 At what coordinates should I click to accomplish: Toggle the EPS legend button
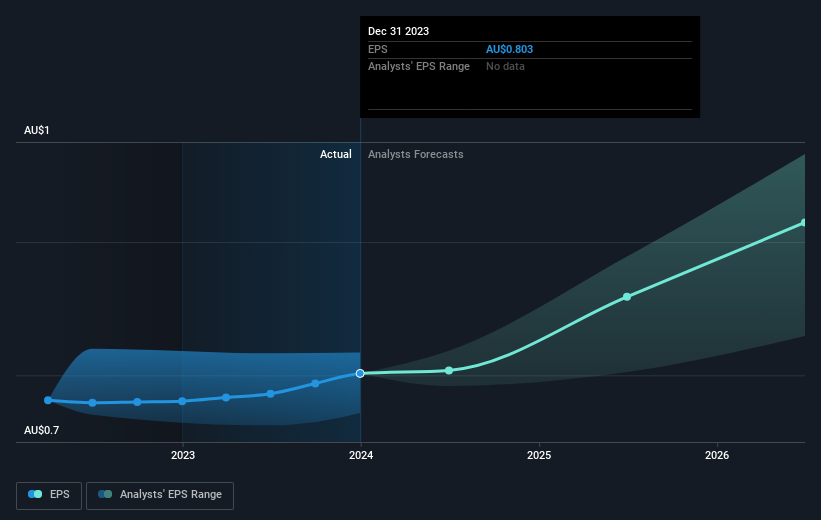click(x=49, y=495)
